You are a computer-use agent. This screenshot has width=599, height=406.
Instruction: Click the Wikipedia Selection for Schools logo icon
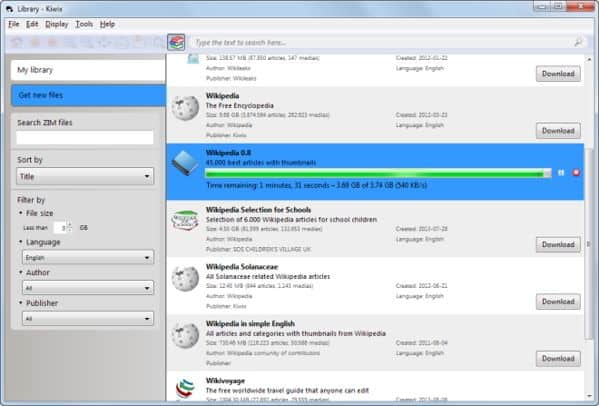tap(185, 220)
